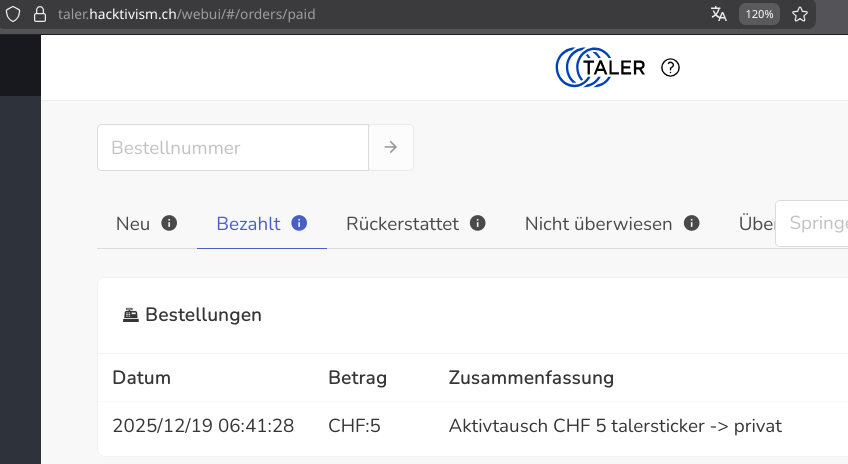Open the order dated 2025/12/19 06:41:28

point(203,426)
